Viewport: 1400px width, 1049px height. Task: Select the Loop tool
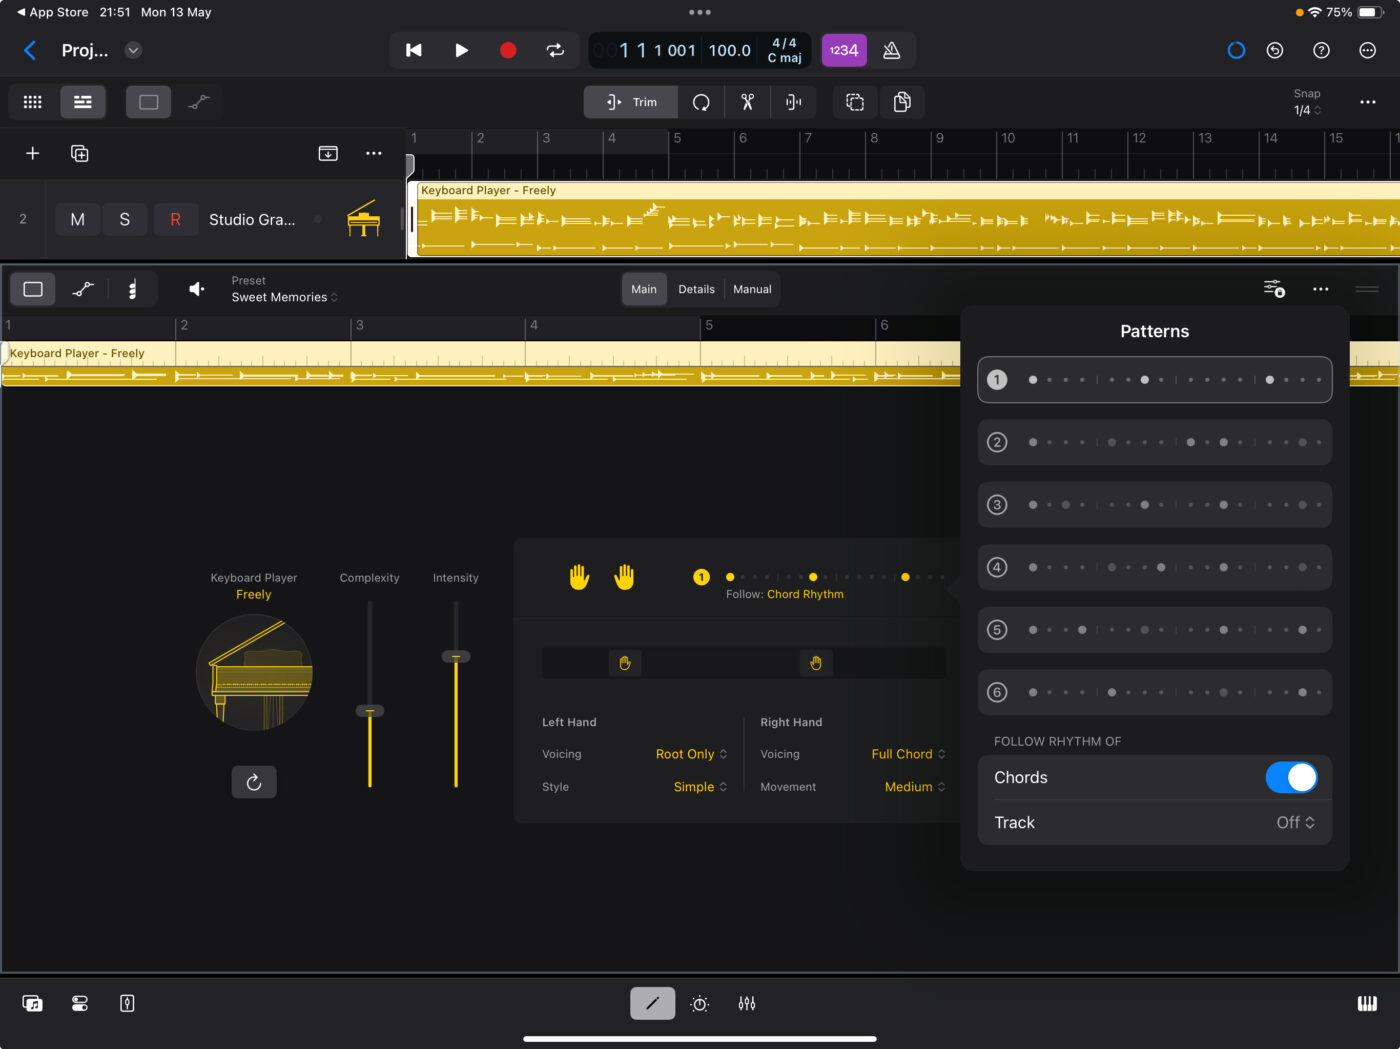pyautogui.click(x=701, y=102)
